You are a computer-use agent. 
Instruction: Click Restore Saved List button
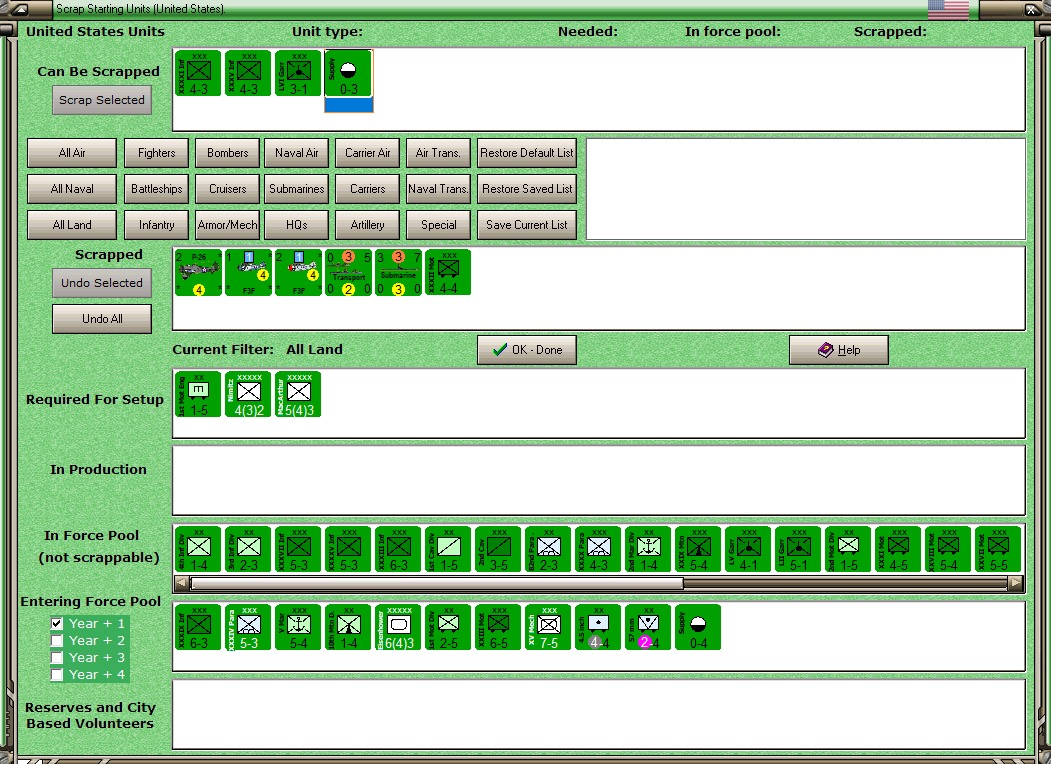pos(527,189)
